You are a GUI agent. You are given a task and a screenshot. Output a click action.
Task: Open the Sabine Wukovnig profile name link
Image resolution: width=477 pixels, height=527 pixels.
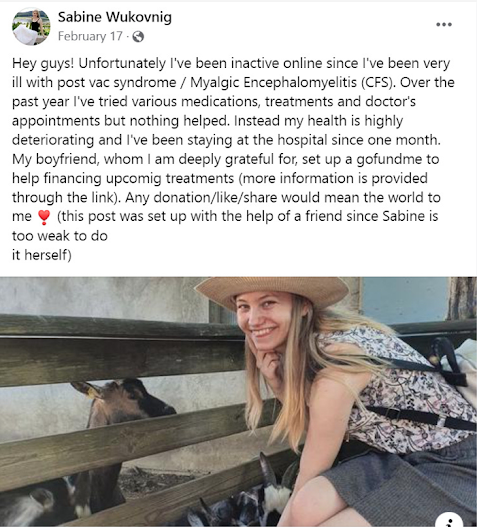(x=115, y=17)
